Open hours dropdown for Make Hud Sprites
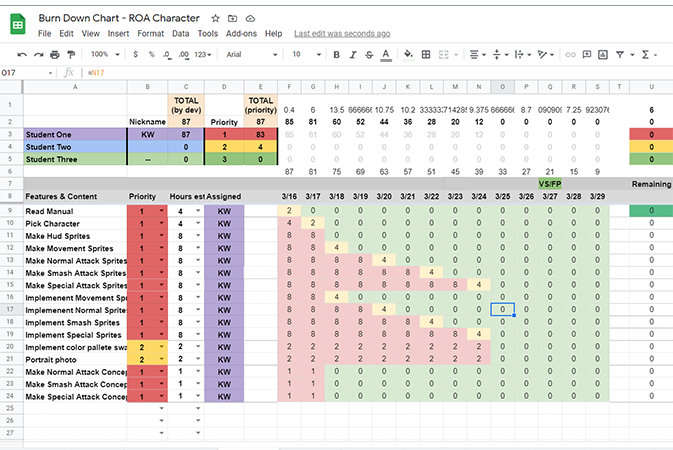 (198, 235)
